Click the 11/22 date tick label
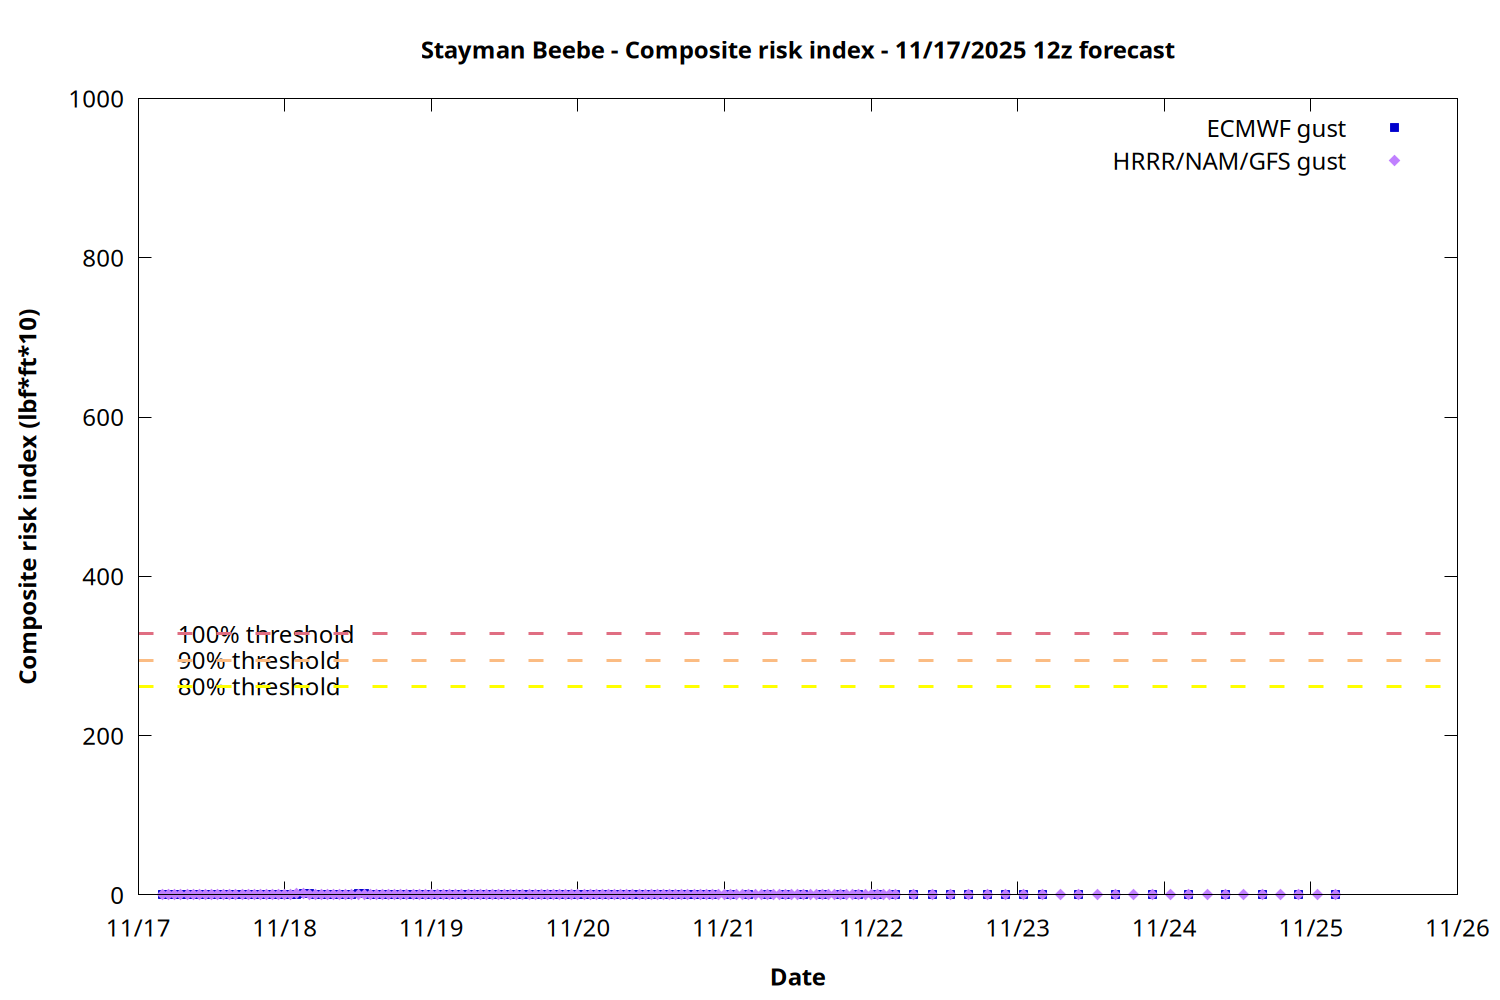Screen dimensions: 1500x1000 (x=870, y=928)
